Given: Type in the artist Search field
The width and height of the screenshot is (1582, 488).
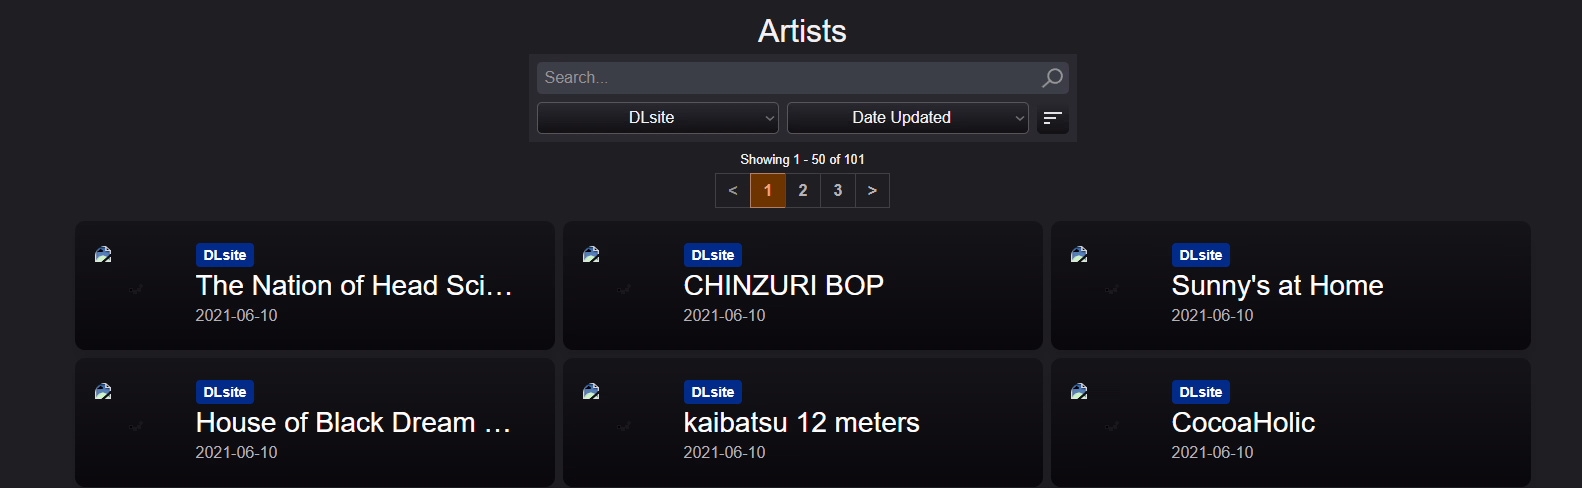Looking at the screenshot, I should pyautogui.click(x=788, y=78).
